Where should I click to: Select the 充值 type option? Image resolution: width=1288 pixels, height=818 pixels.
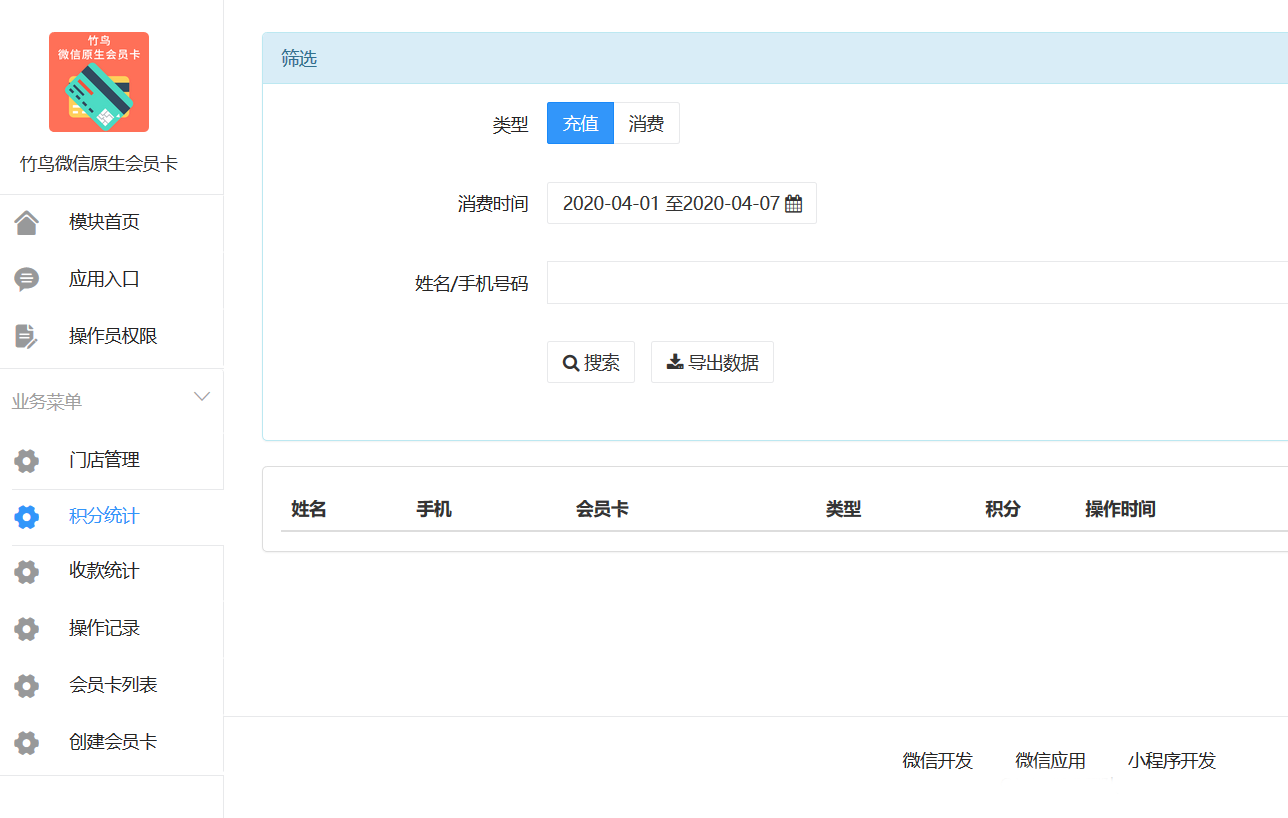[580, 123]
